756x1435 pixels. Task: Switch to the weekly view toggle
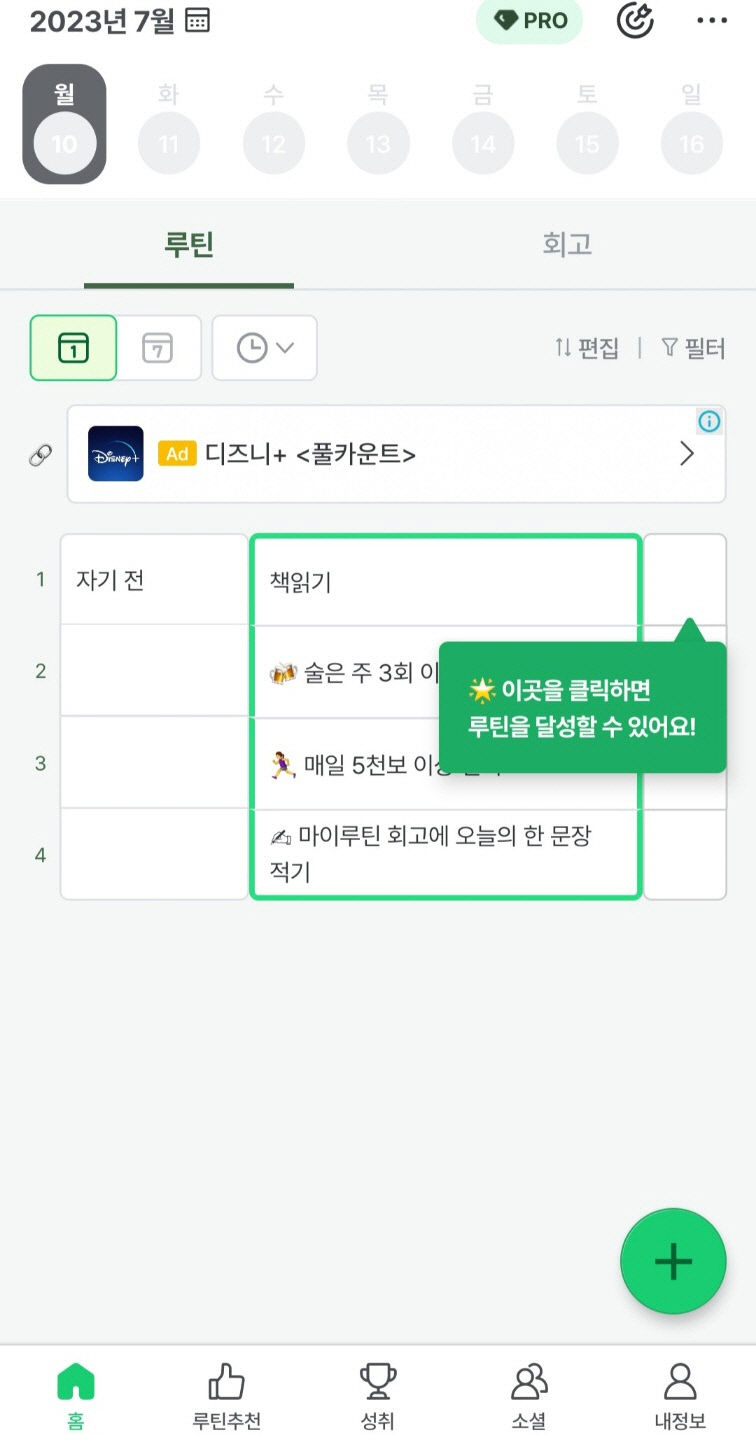click(x=158, y=348)
